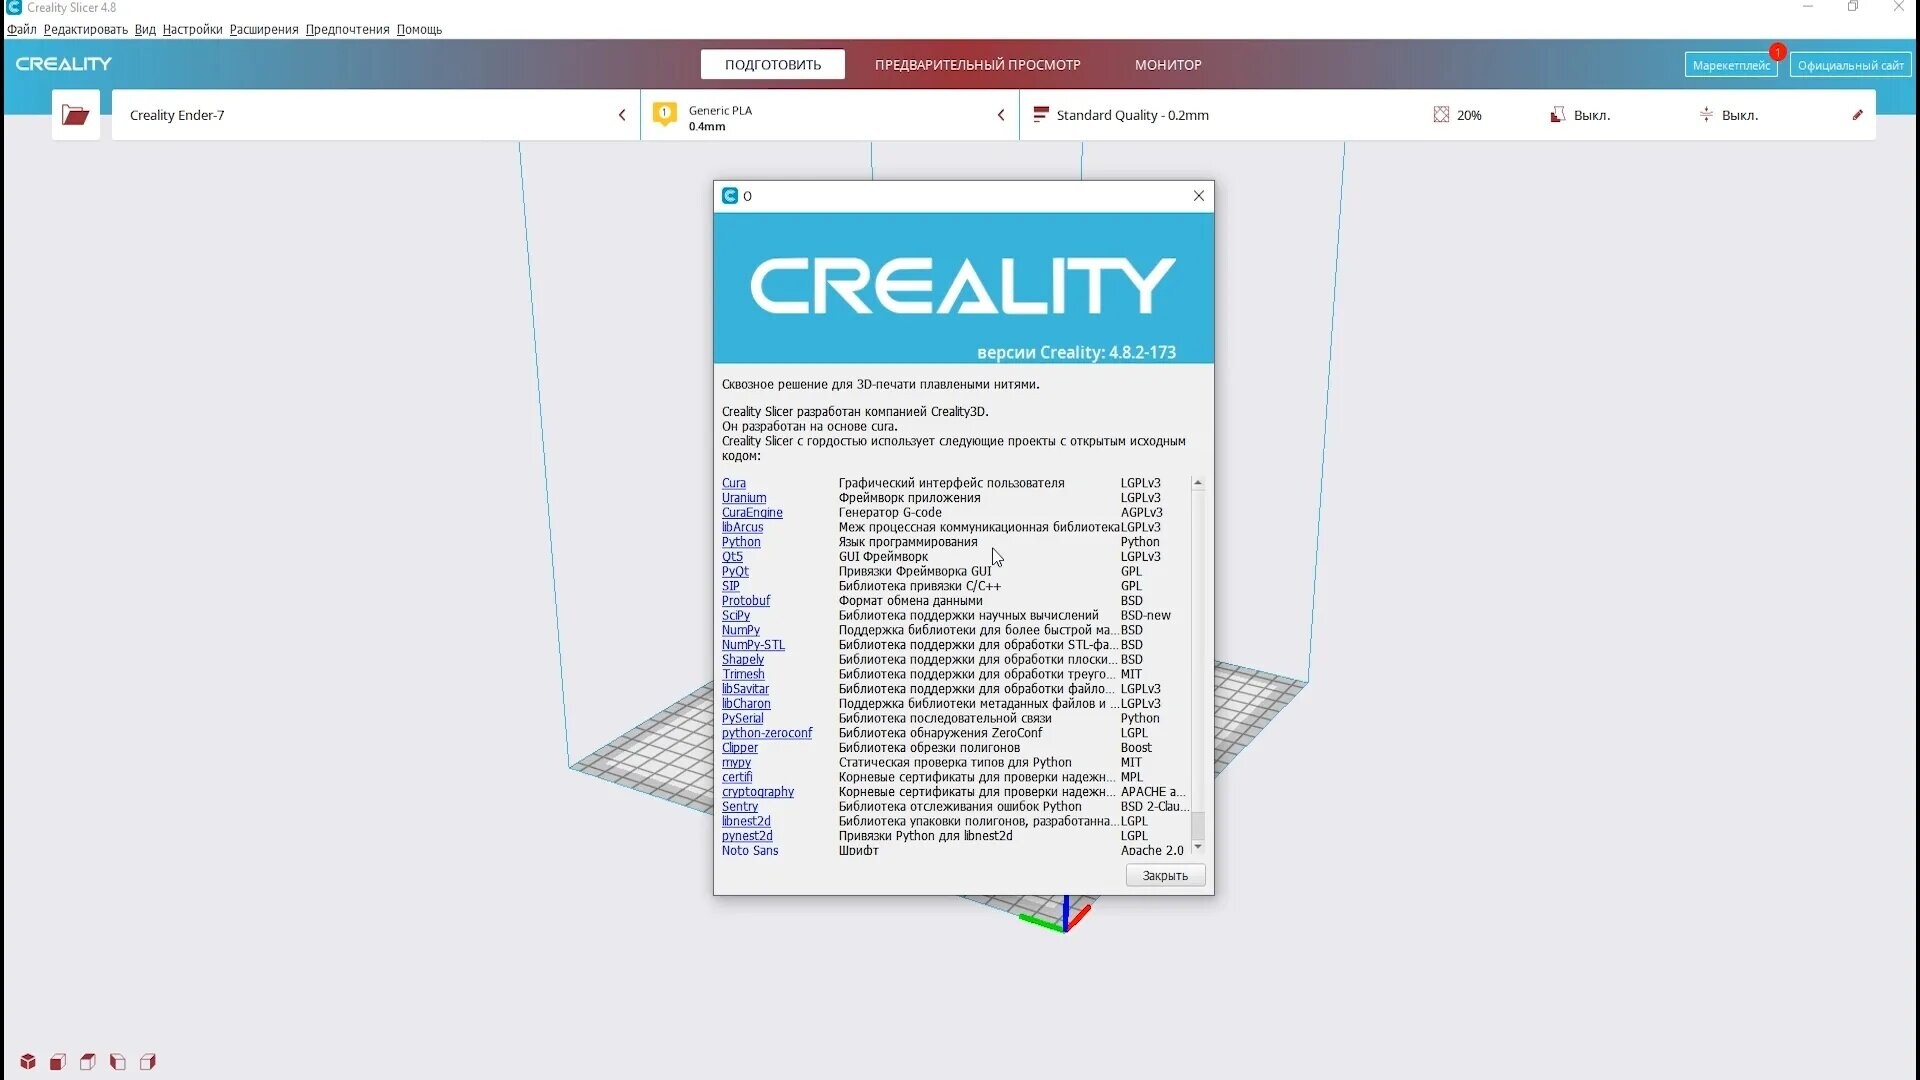Open the certifi link
The image size is (1920, 1080).
(x=737, y=777)
